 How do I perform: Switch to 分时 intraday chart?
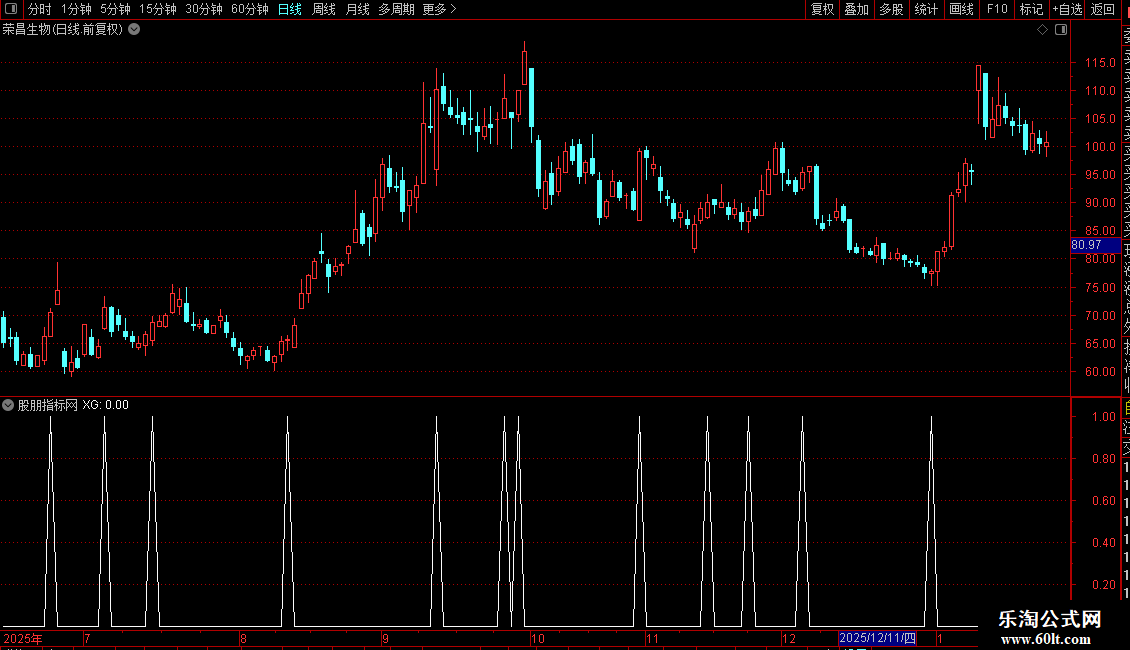(40, 9)
